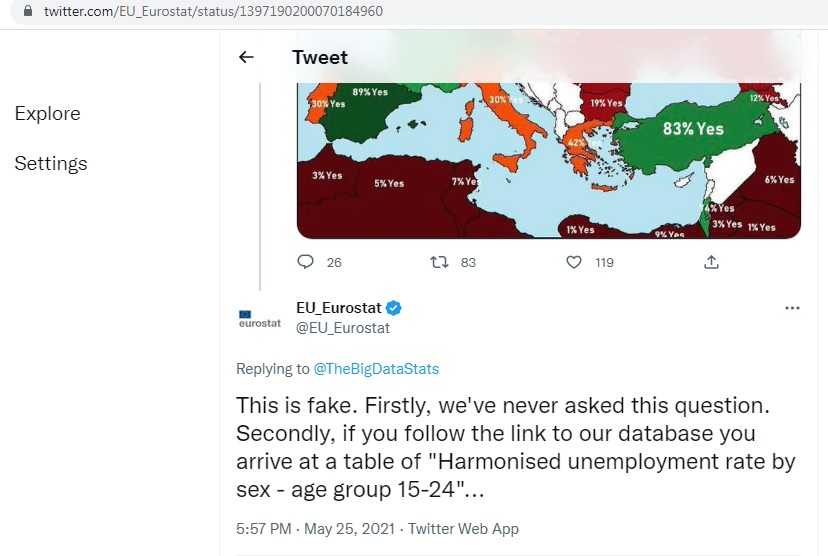Click the blue verified badge

pos(395,308)
